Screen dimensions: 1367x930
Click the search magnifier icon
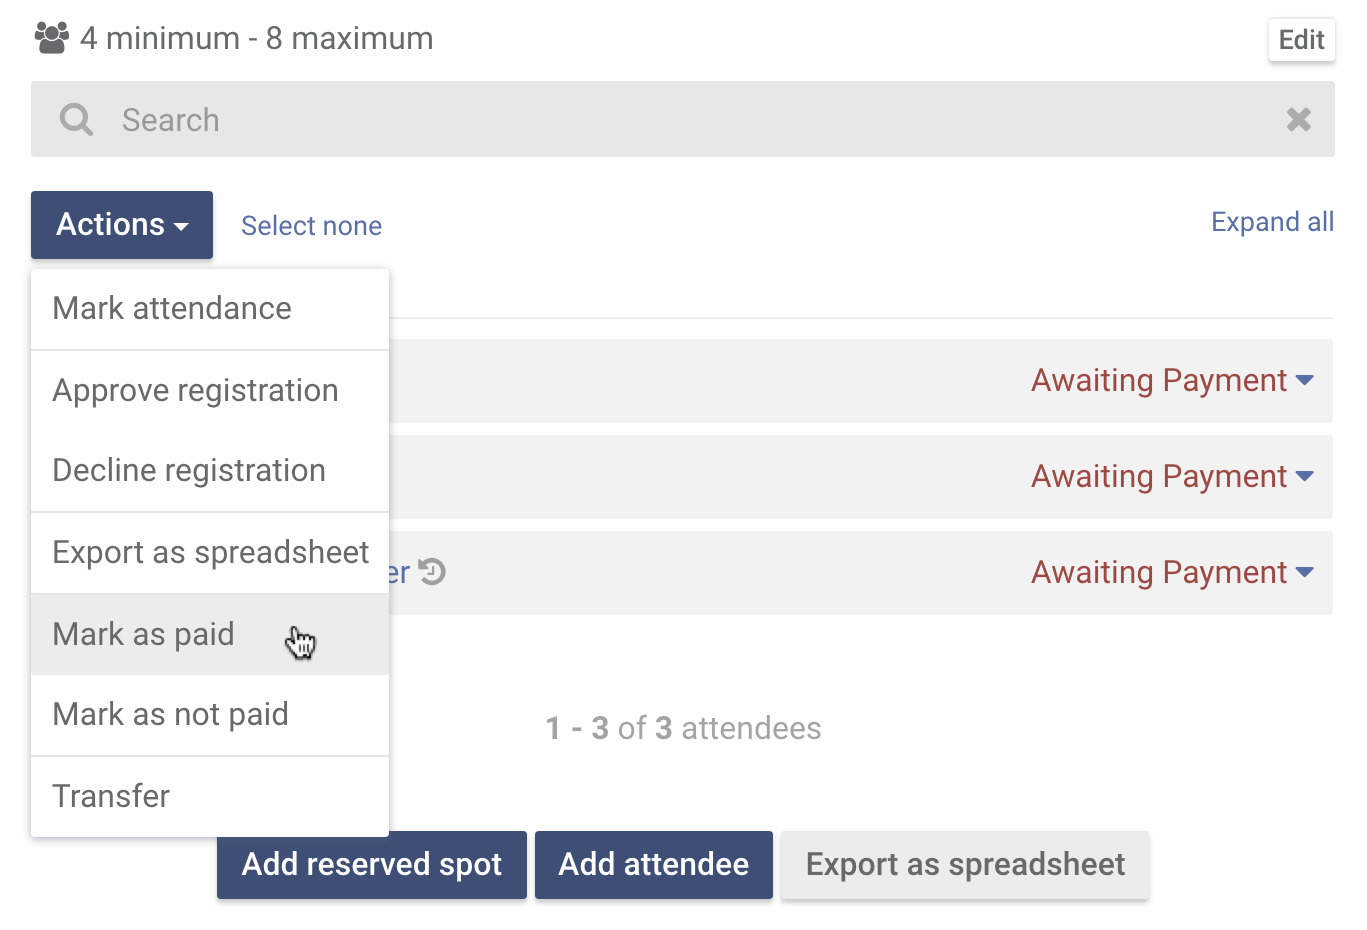point(76,120)
